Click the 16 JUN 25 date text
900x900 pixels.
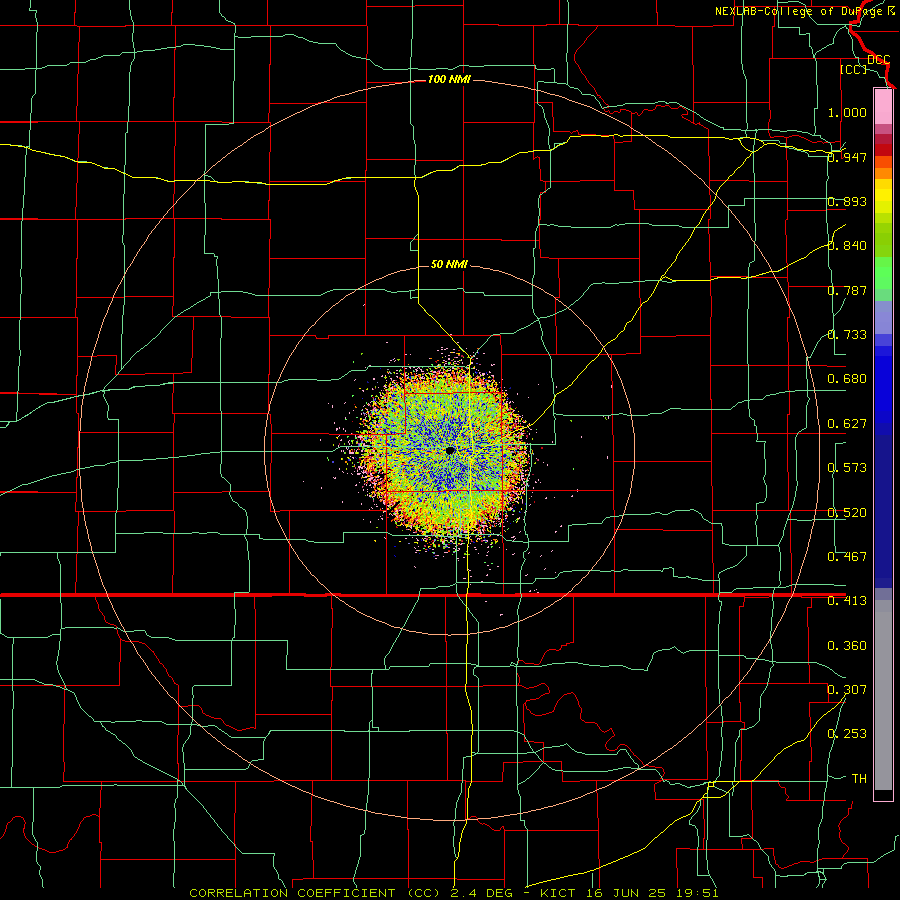pos(624,893)
